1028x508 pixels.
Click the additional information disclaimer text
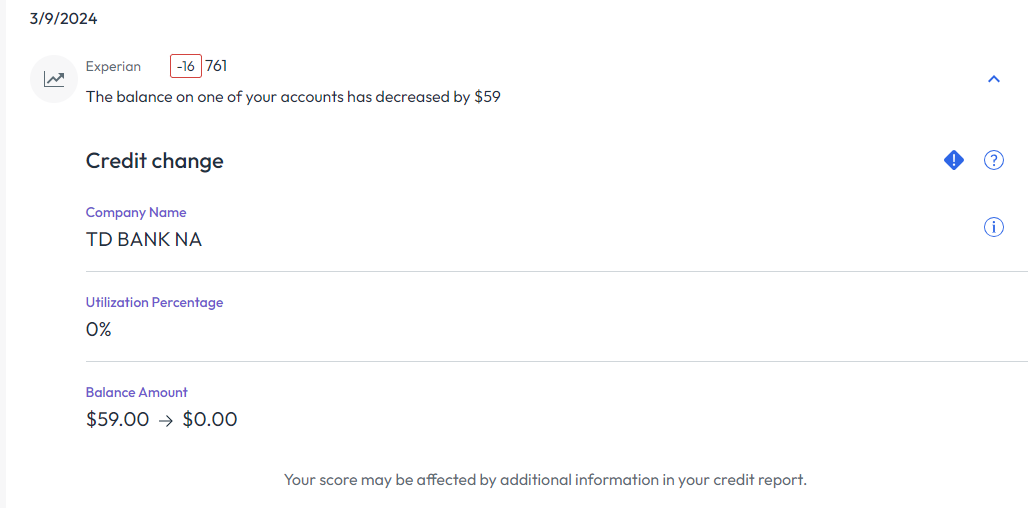[x=545, y=480]
